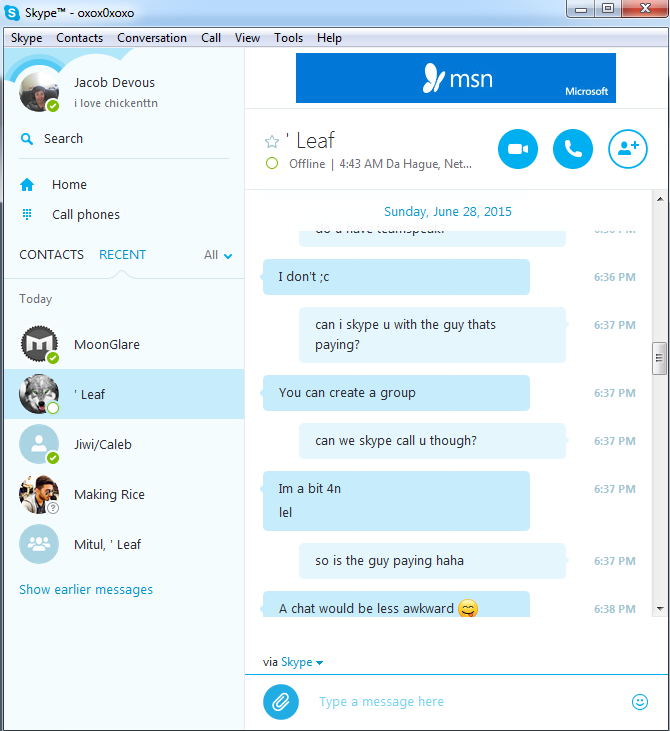Click the search magnifying glass icon

27,139
